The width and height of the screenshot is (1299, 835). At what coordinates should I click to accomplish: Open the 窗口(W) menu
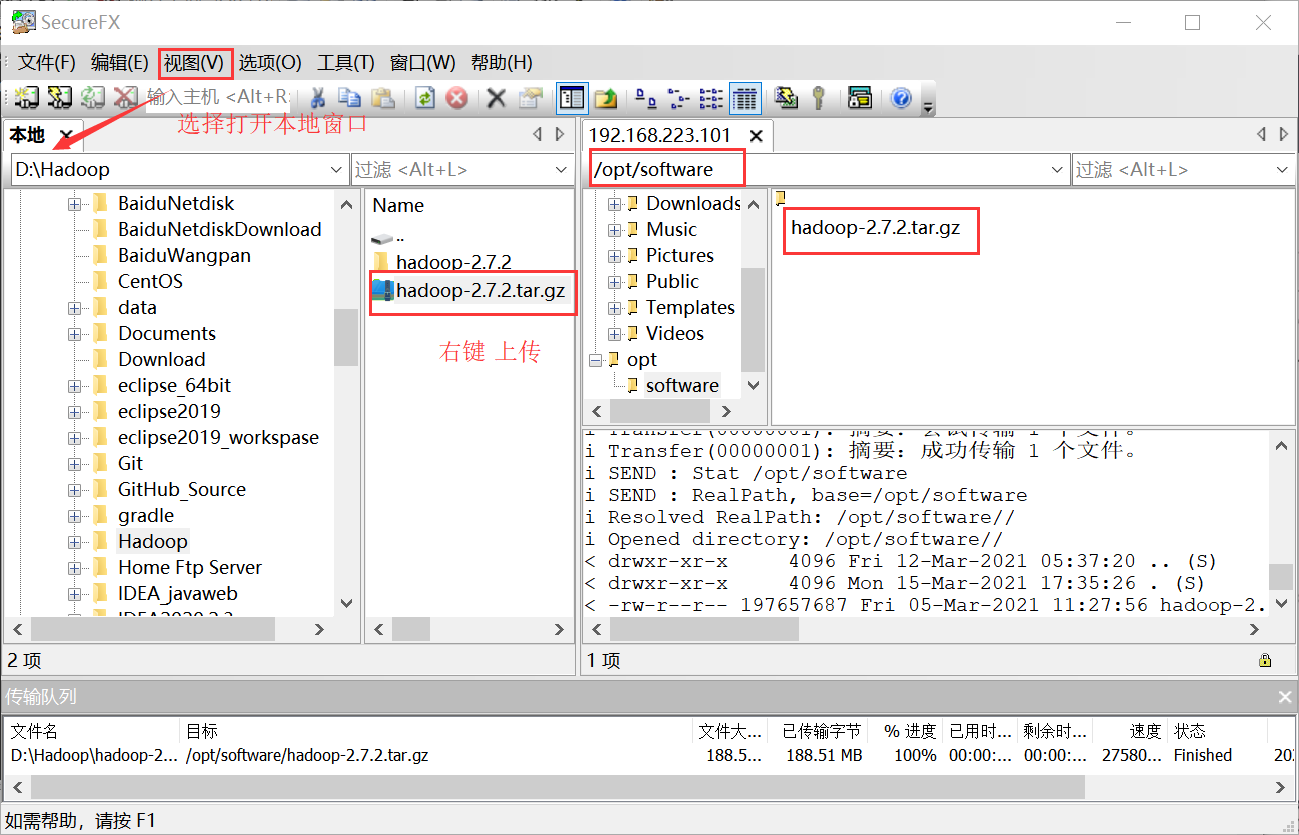pyautogui.click(x=422, y=62)
